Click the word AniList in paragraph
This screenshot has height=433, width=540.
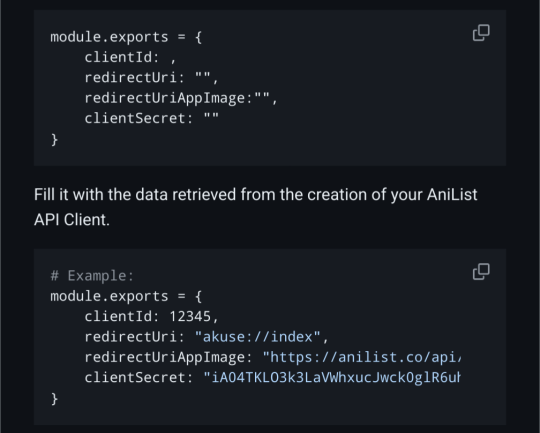(452, 195)
